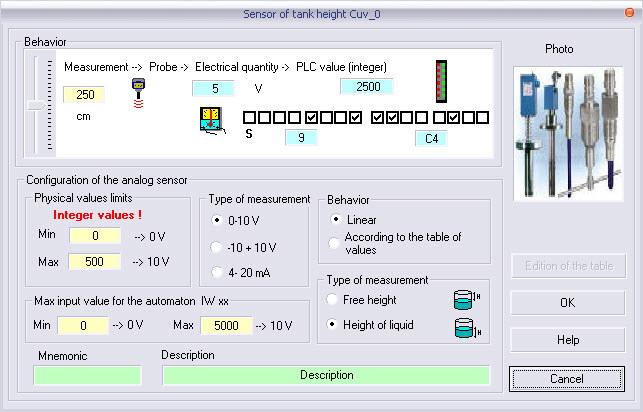Select the -10 +10 V option
643x412 pixels.
(x=217, y=247)
